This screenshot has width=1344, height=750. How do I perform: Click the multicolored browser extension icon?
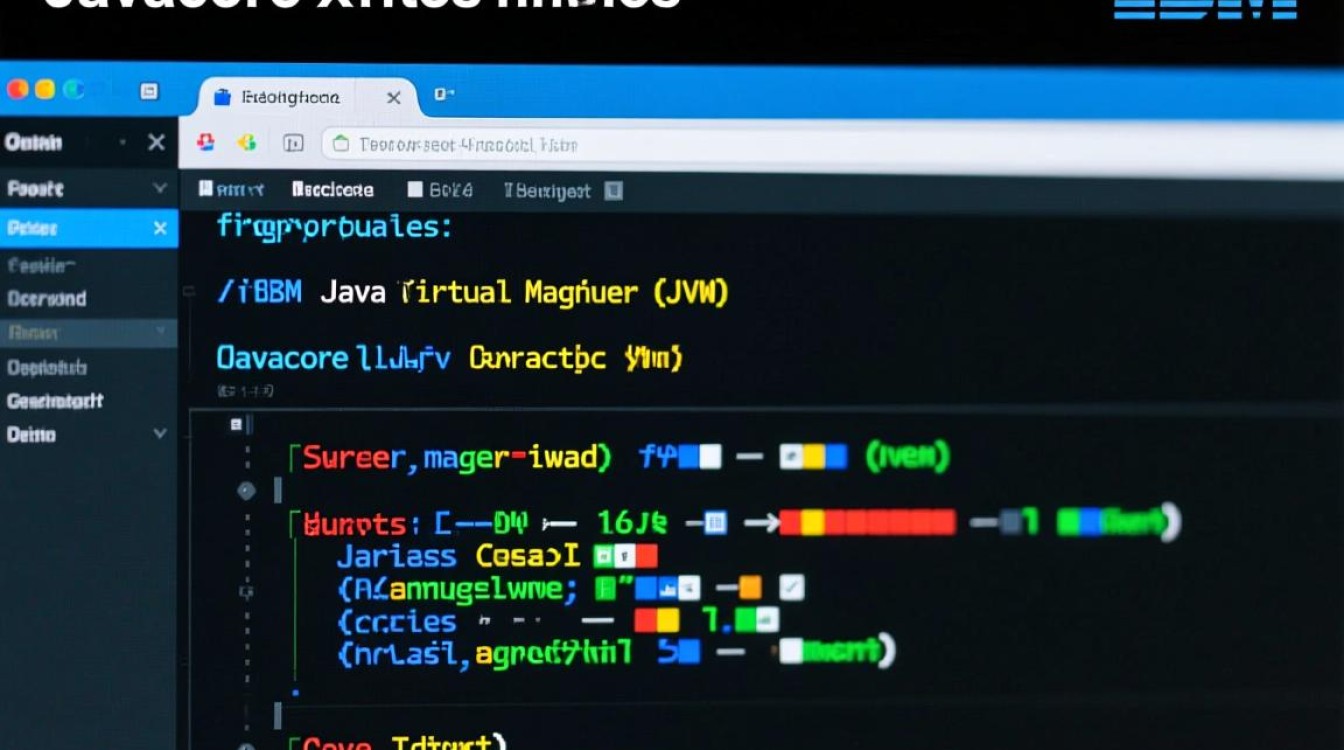click(245, 143)
